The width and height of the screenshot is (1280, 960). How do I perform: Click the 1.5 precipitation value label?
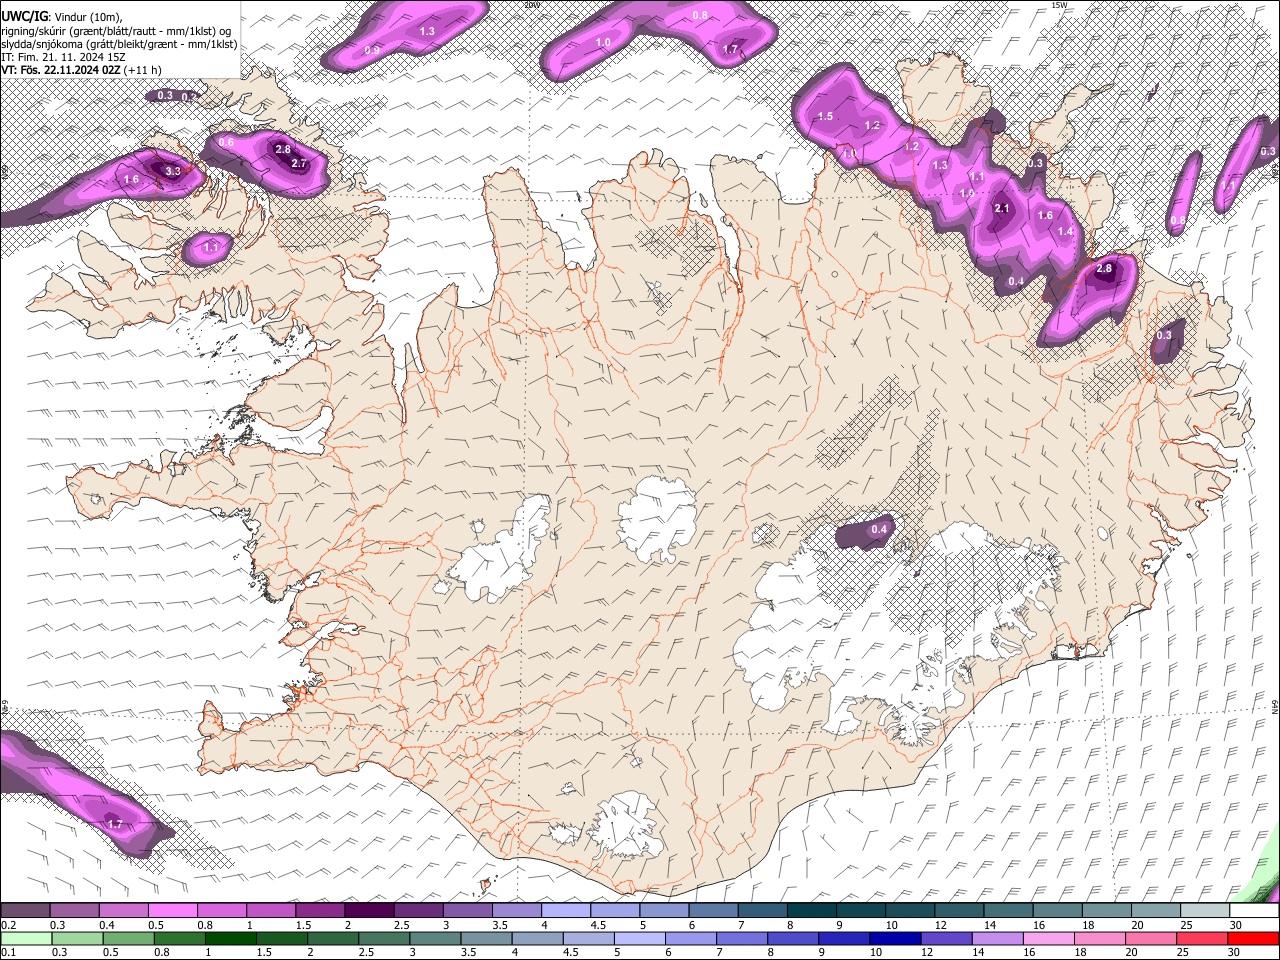pyautogui.click(x=825, y=117)
